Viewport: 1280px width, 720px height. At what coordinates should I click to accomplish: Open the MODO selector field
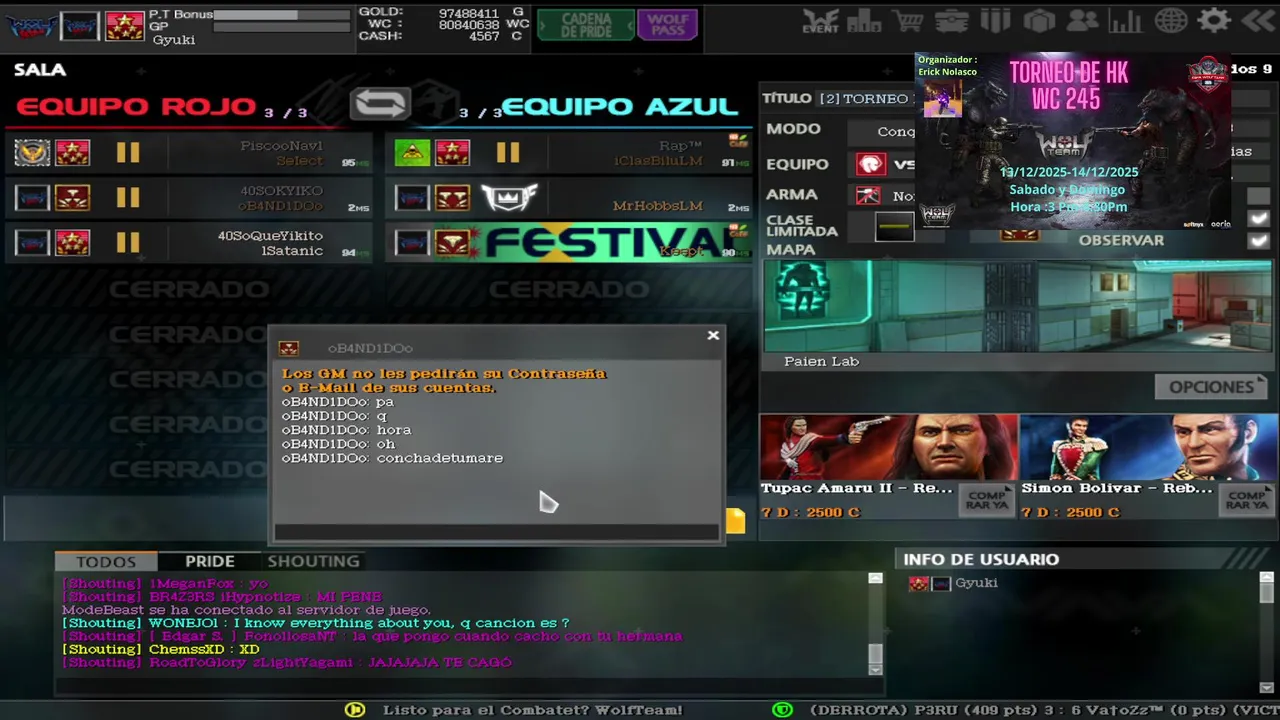tap(881, 131)
